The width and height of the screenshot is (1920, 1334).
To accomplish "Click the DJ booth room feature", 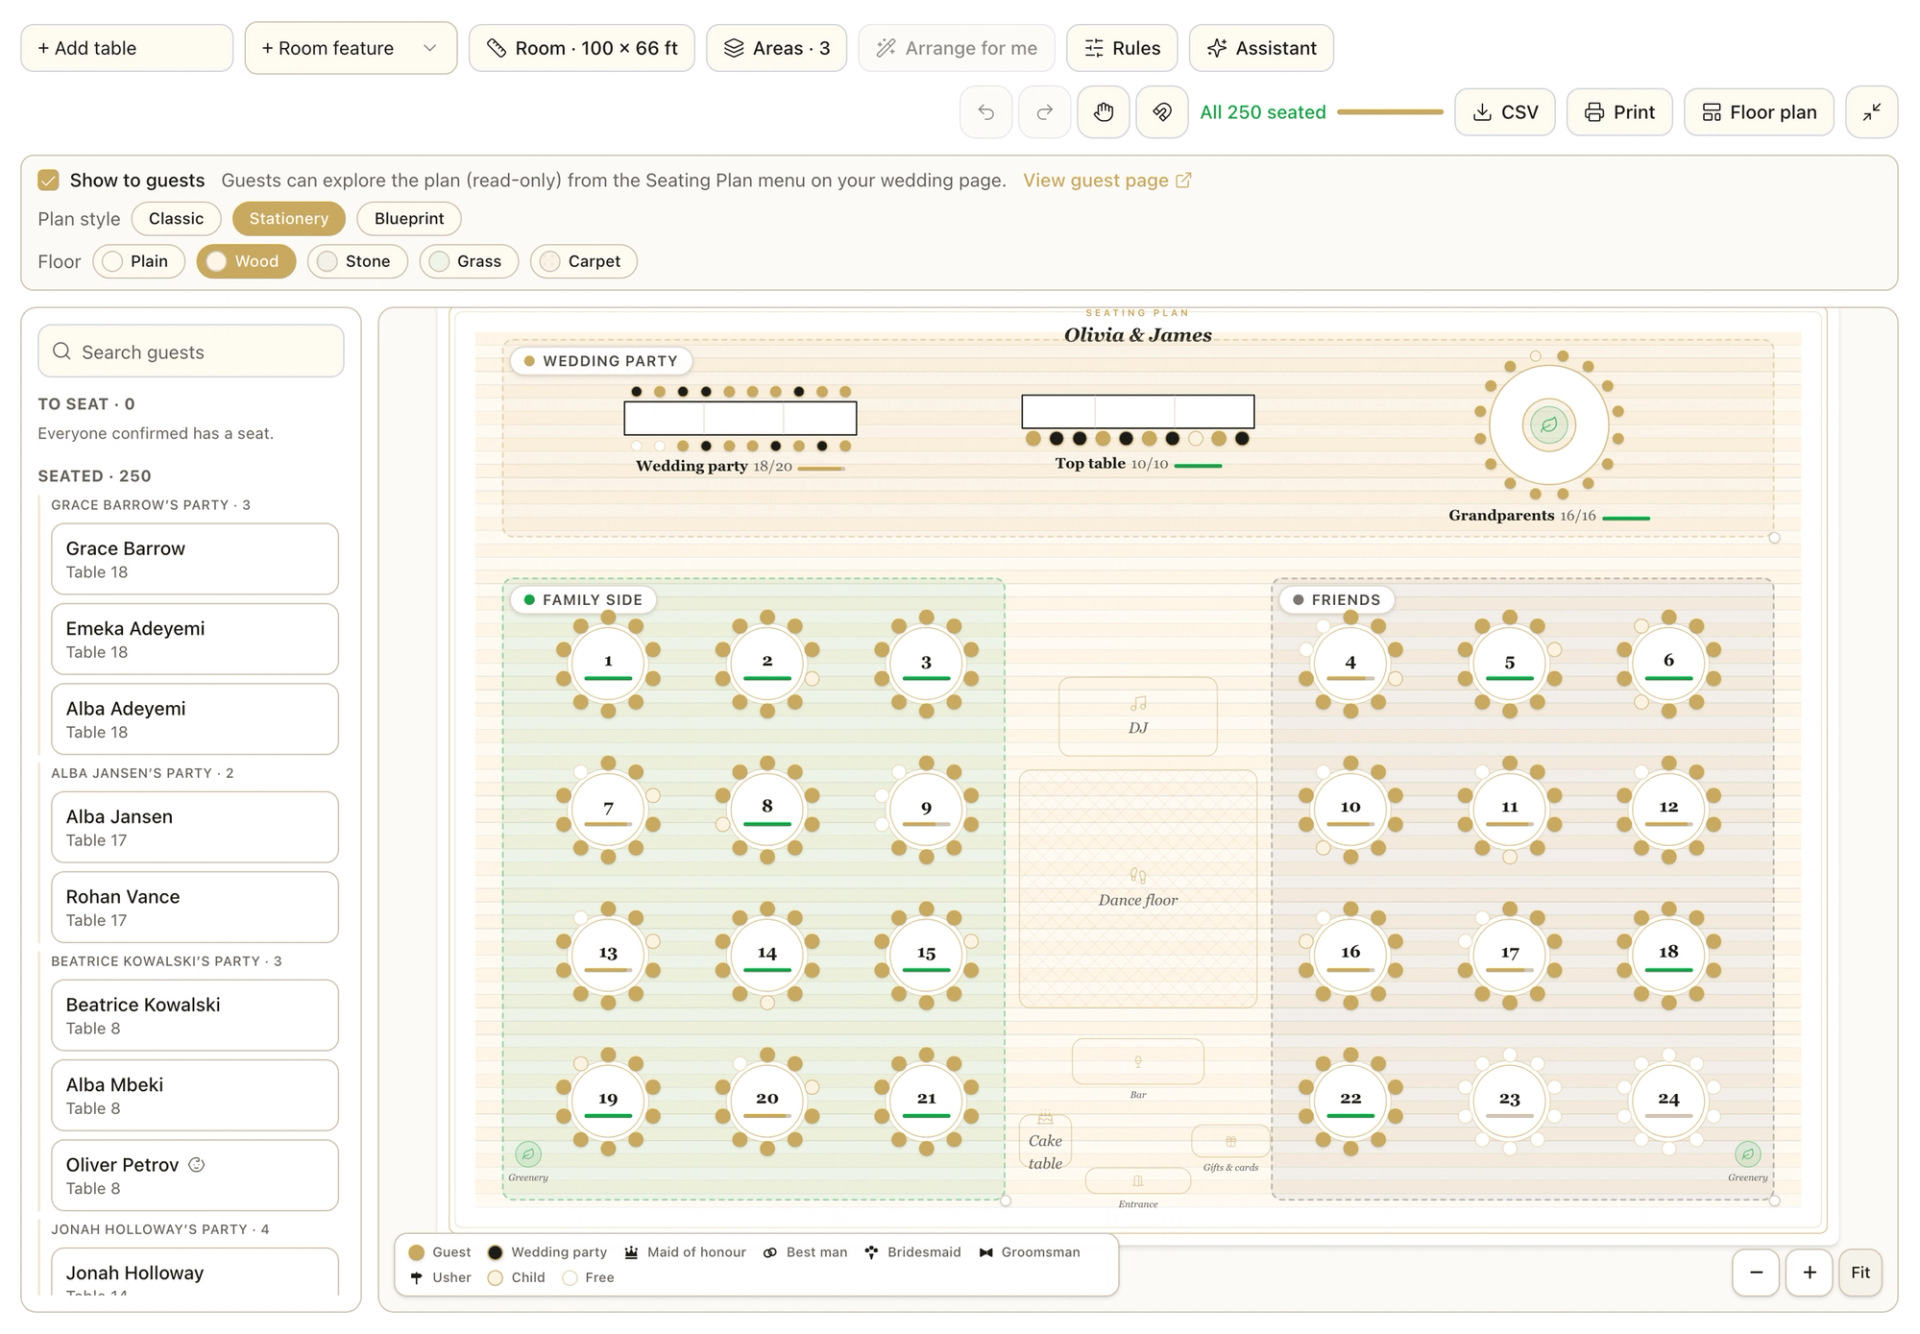I will [1138, 716].
